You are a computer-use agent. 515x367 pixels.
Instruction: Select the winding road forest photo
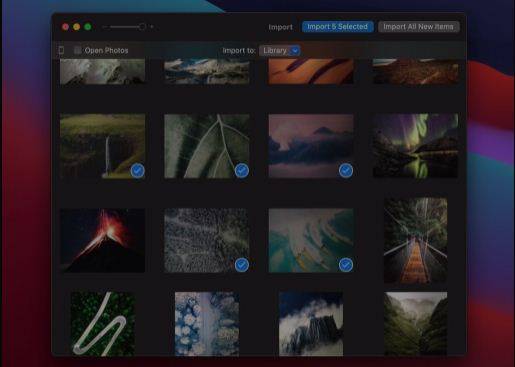coord(103,324)
